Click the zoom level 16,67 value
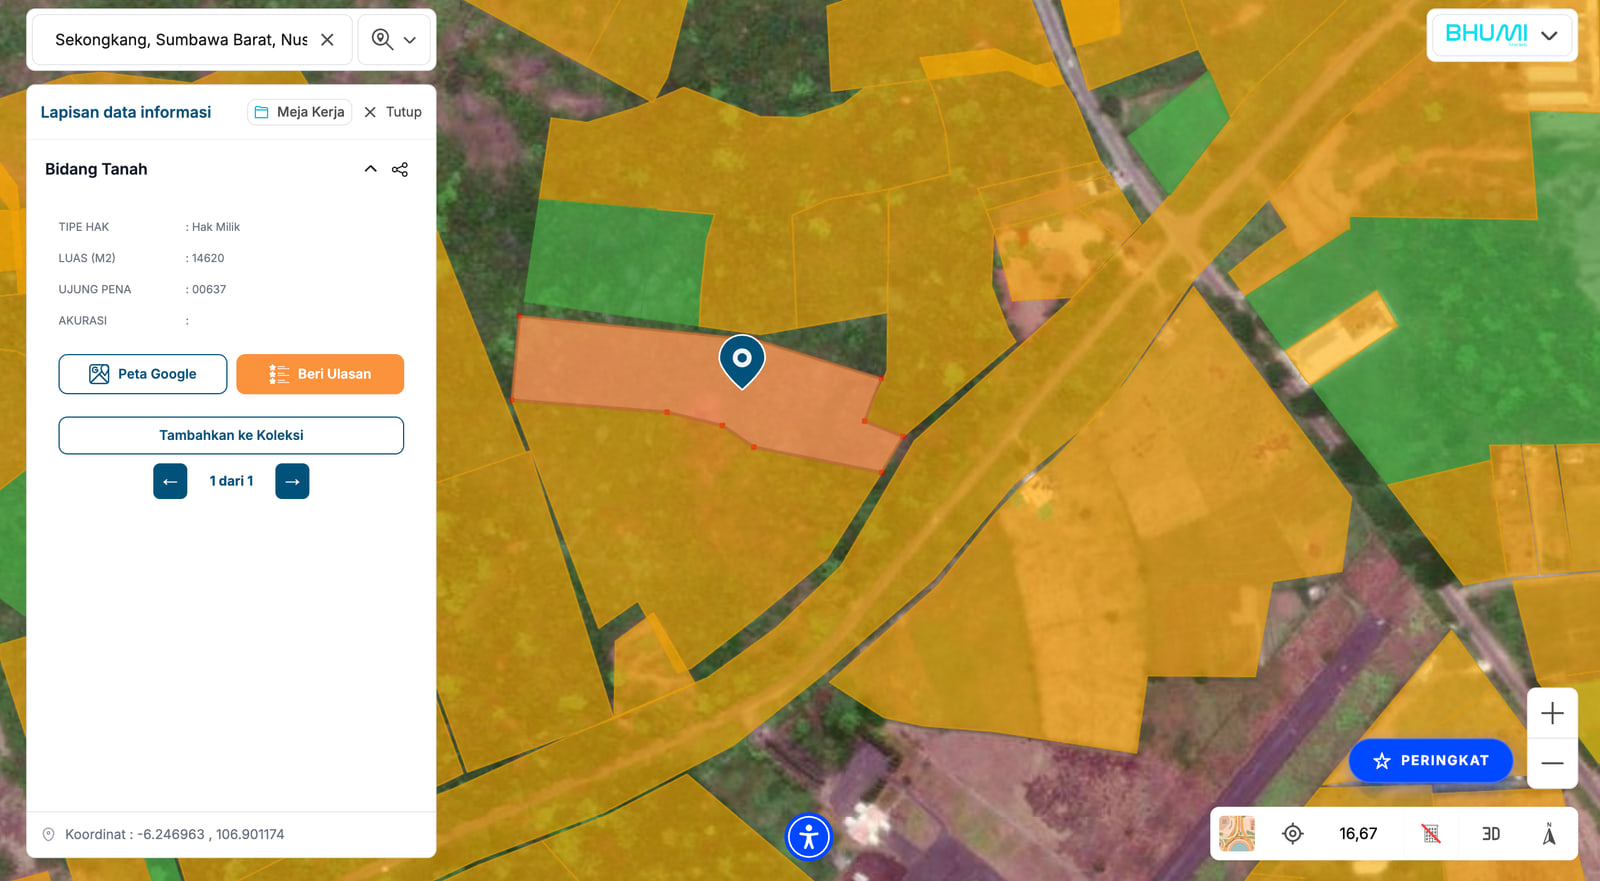The height and width of the screenshot is (881, 1600). [x=1358, y=834]
